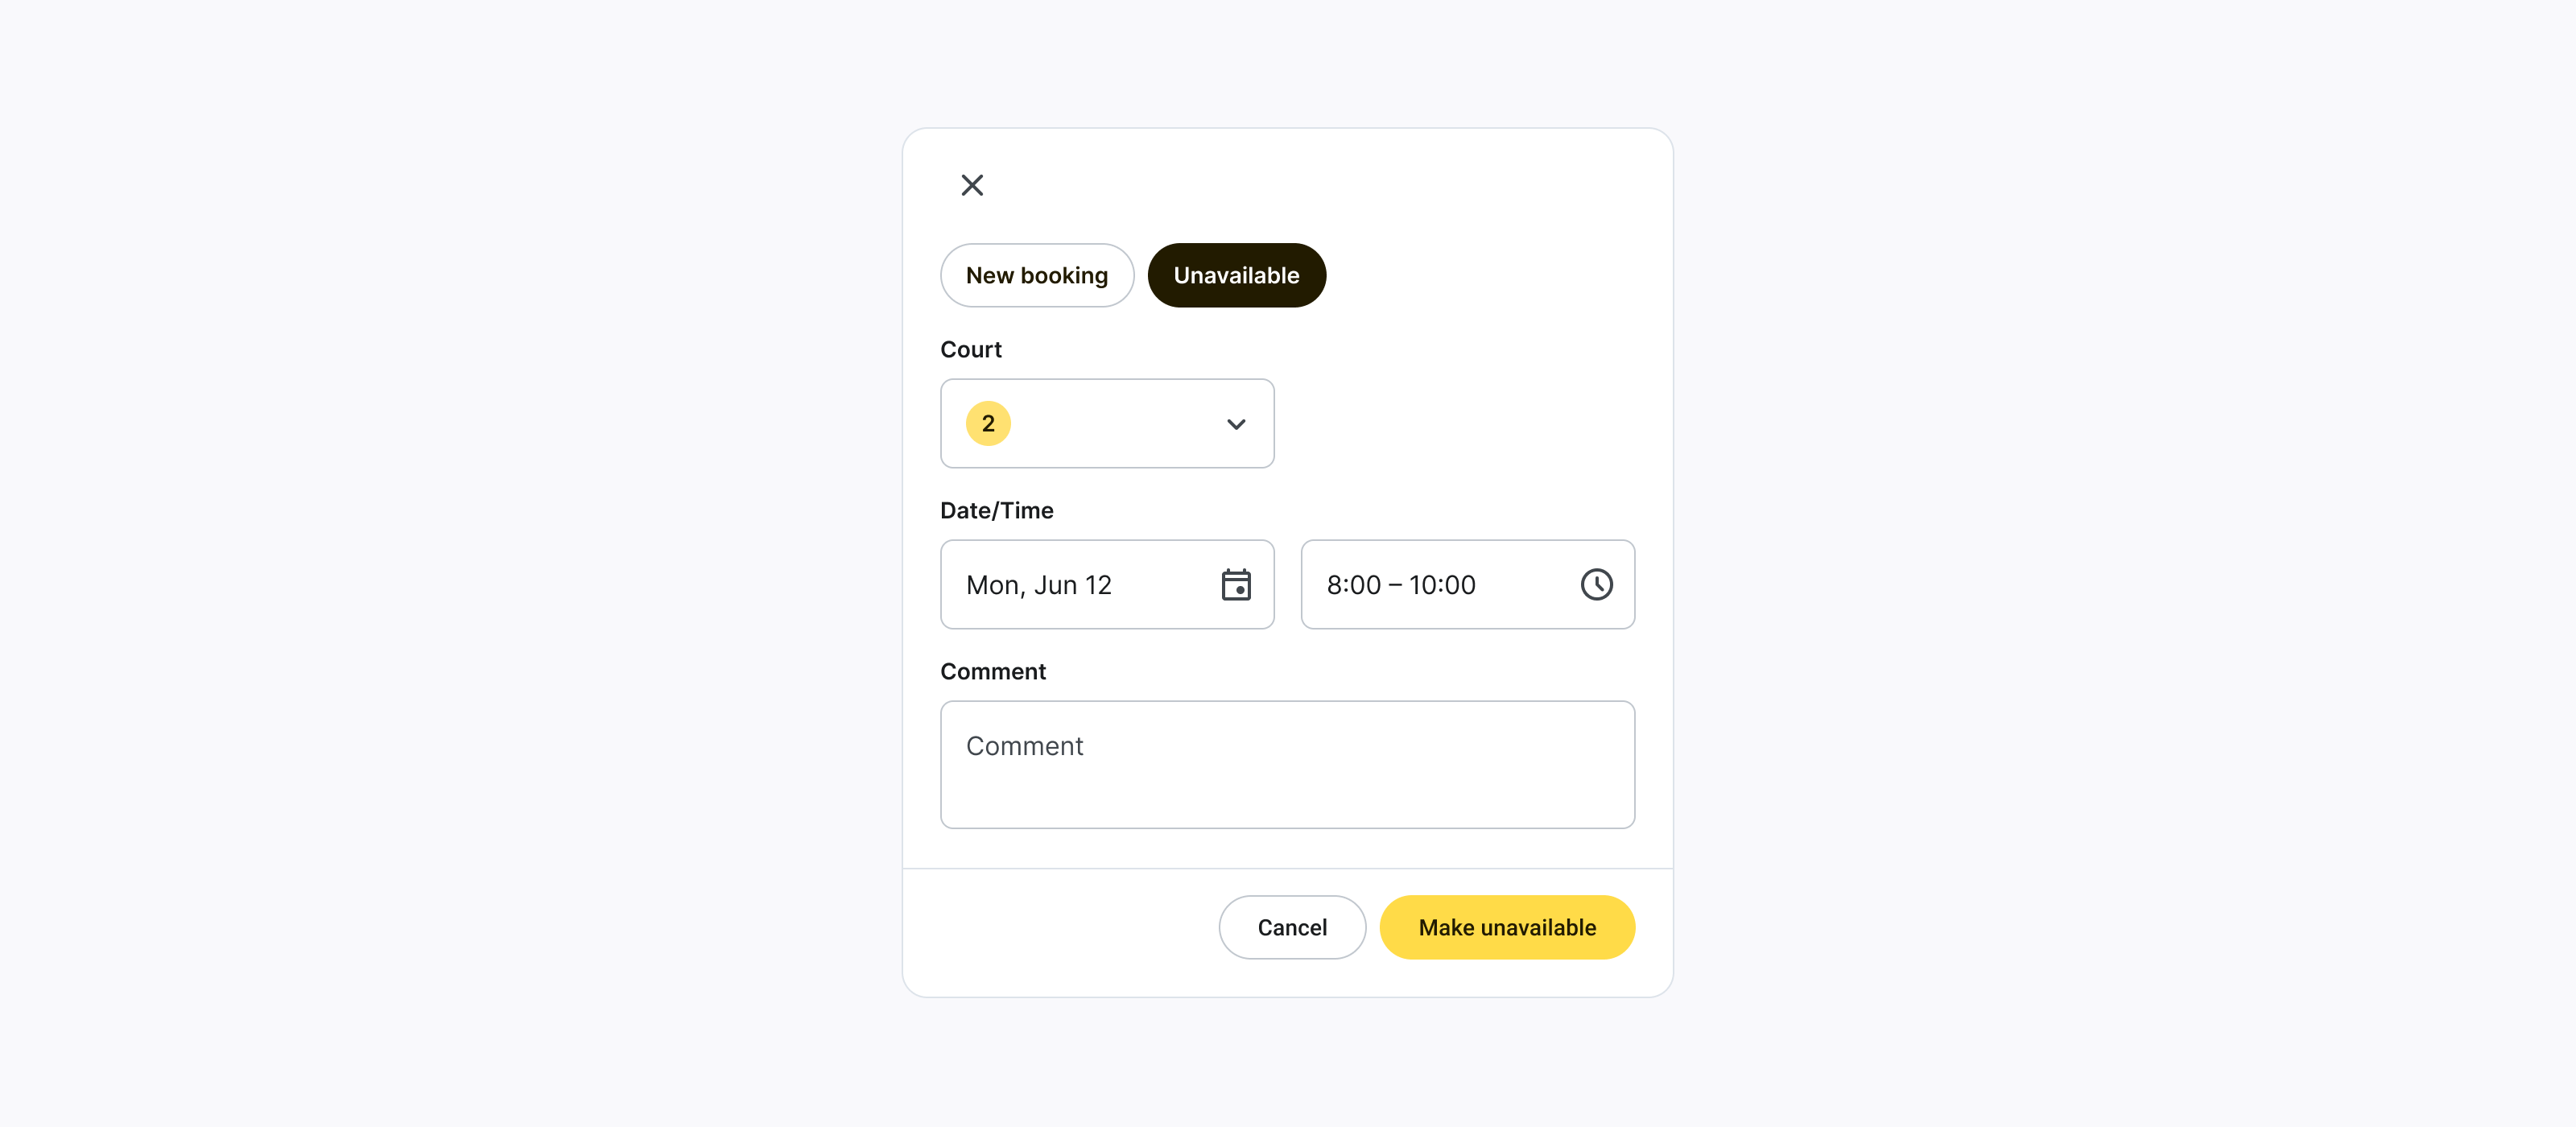Click inside the Comment text area
This screenshot has width=2576, height=1127.
point(1287,764)
